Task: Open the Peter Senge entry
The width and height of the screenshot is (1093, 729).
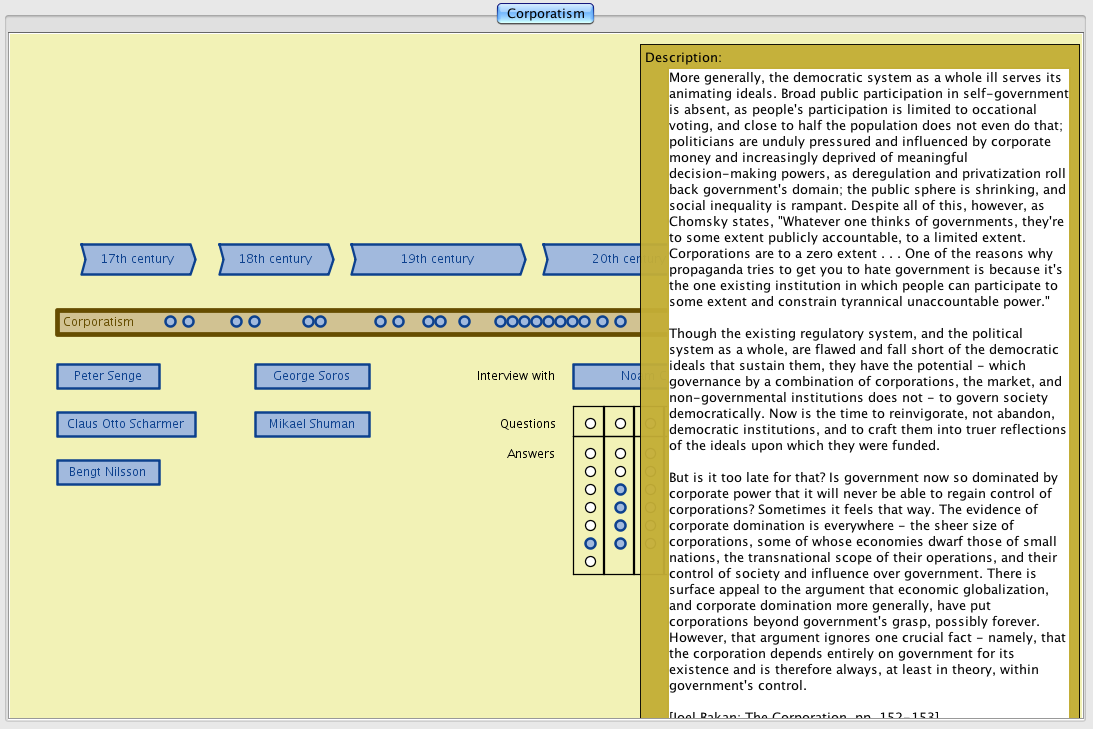Action: (x=108, y=376)
